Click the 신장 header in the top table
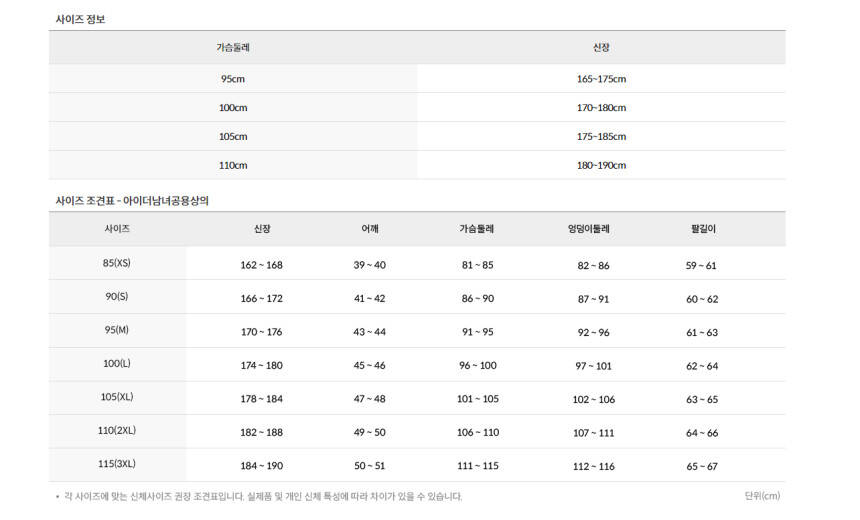860x520 pixels. point(601,48)
